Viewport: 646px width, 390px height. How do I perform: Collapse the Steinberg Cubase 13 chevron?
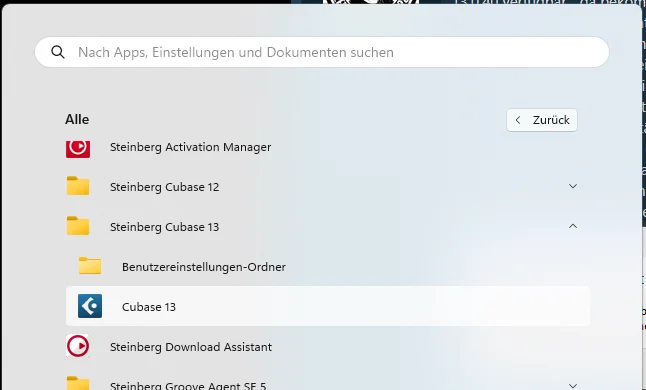[573, 226]
